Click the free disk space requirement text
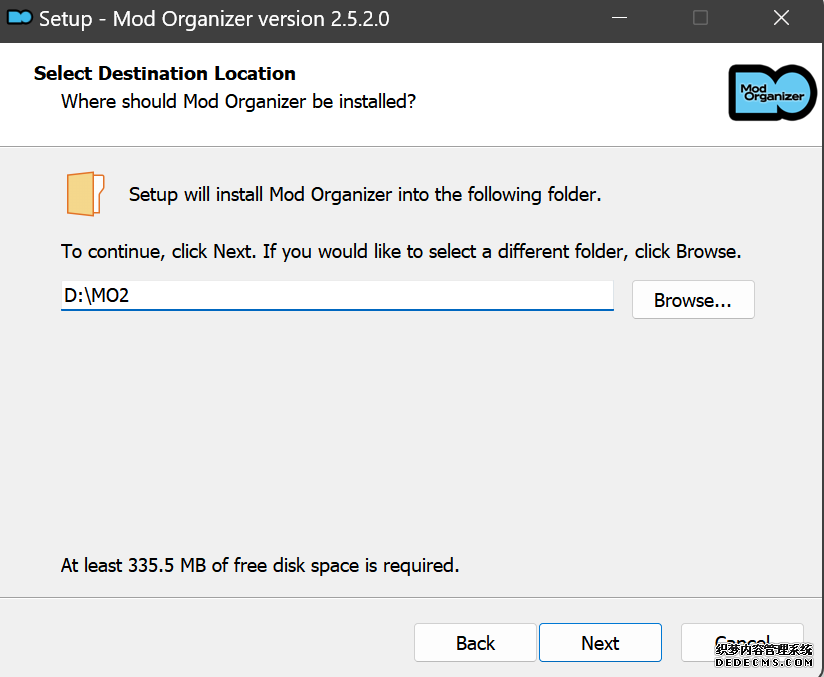 click(260, 566)
